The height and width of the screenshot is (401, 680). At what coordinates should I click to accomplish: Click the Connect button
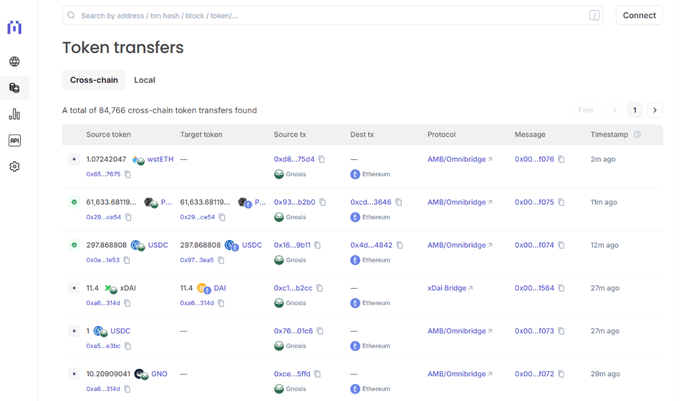639,15
